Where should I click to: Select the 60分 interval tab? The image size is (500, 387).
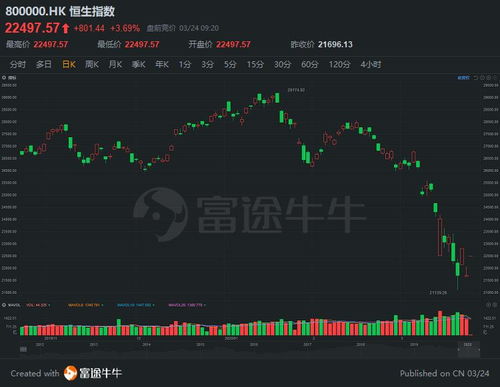coord(310,64)
